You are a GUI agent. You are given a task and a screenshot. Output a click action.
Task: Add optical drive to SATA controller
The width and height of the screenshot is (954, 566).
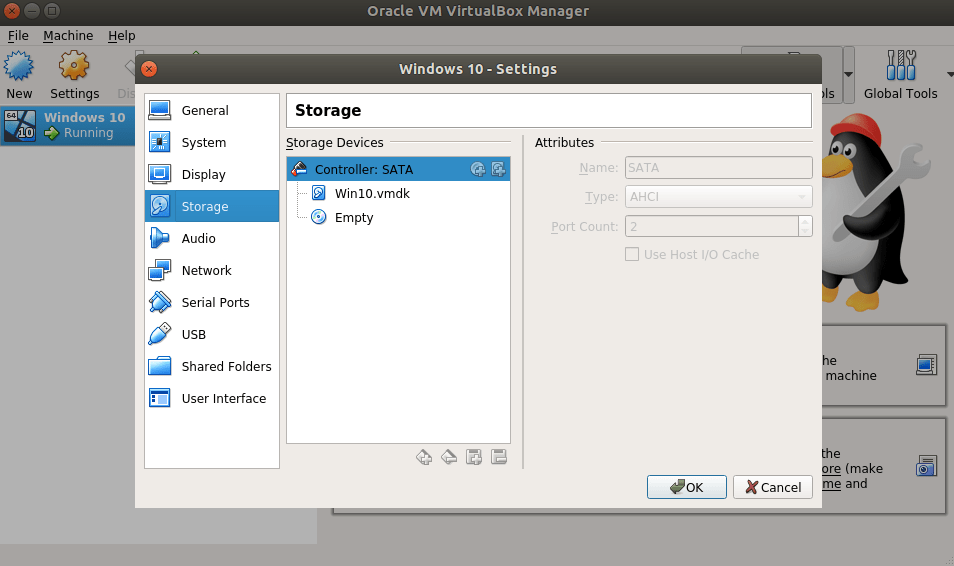point(478,170)
